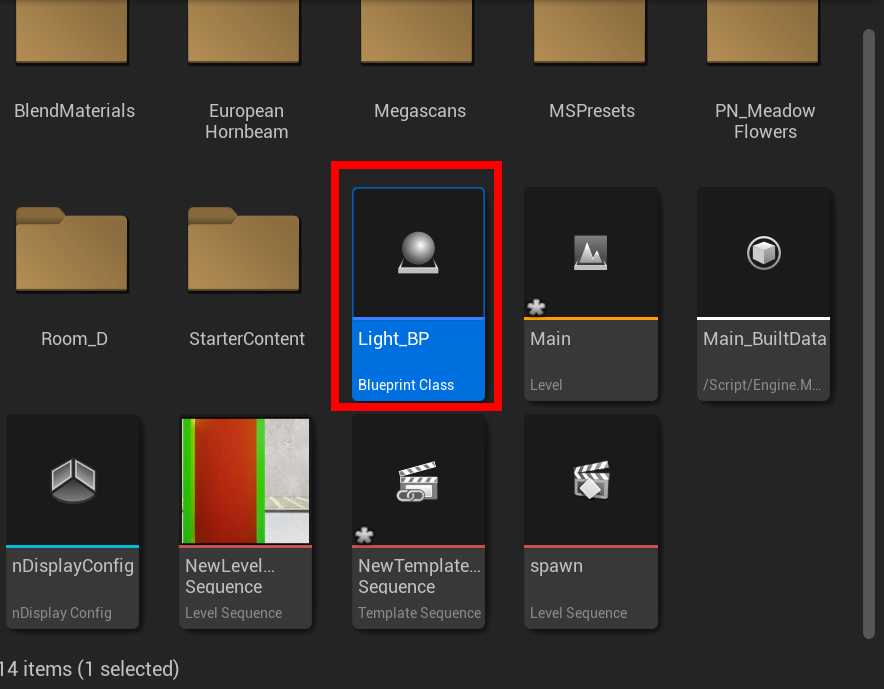Select the Main_BuiltData cube icon
This screenshot has width=884, height=689.
coord(763,253)
